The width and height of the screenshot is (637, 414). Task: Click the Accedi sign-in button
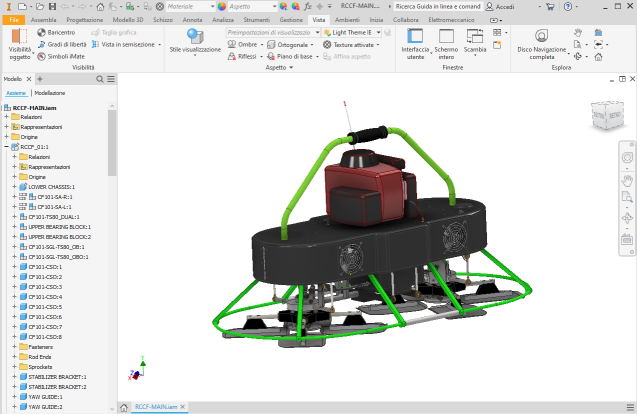(x=499, y=6)
